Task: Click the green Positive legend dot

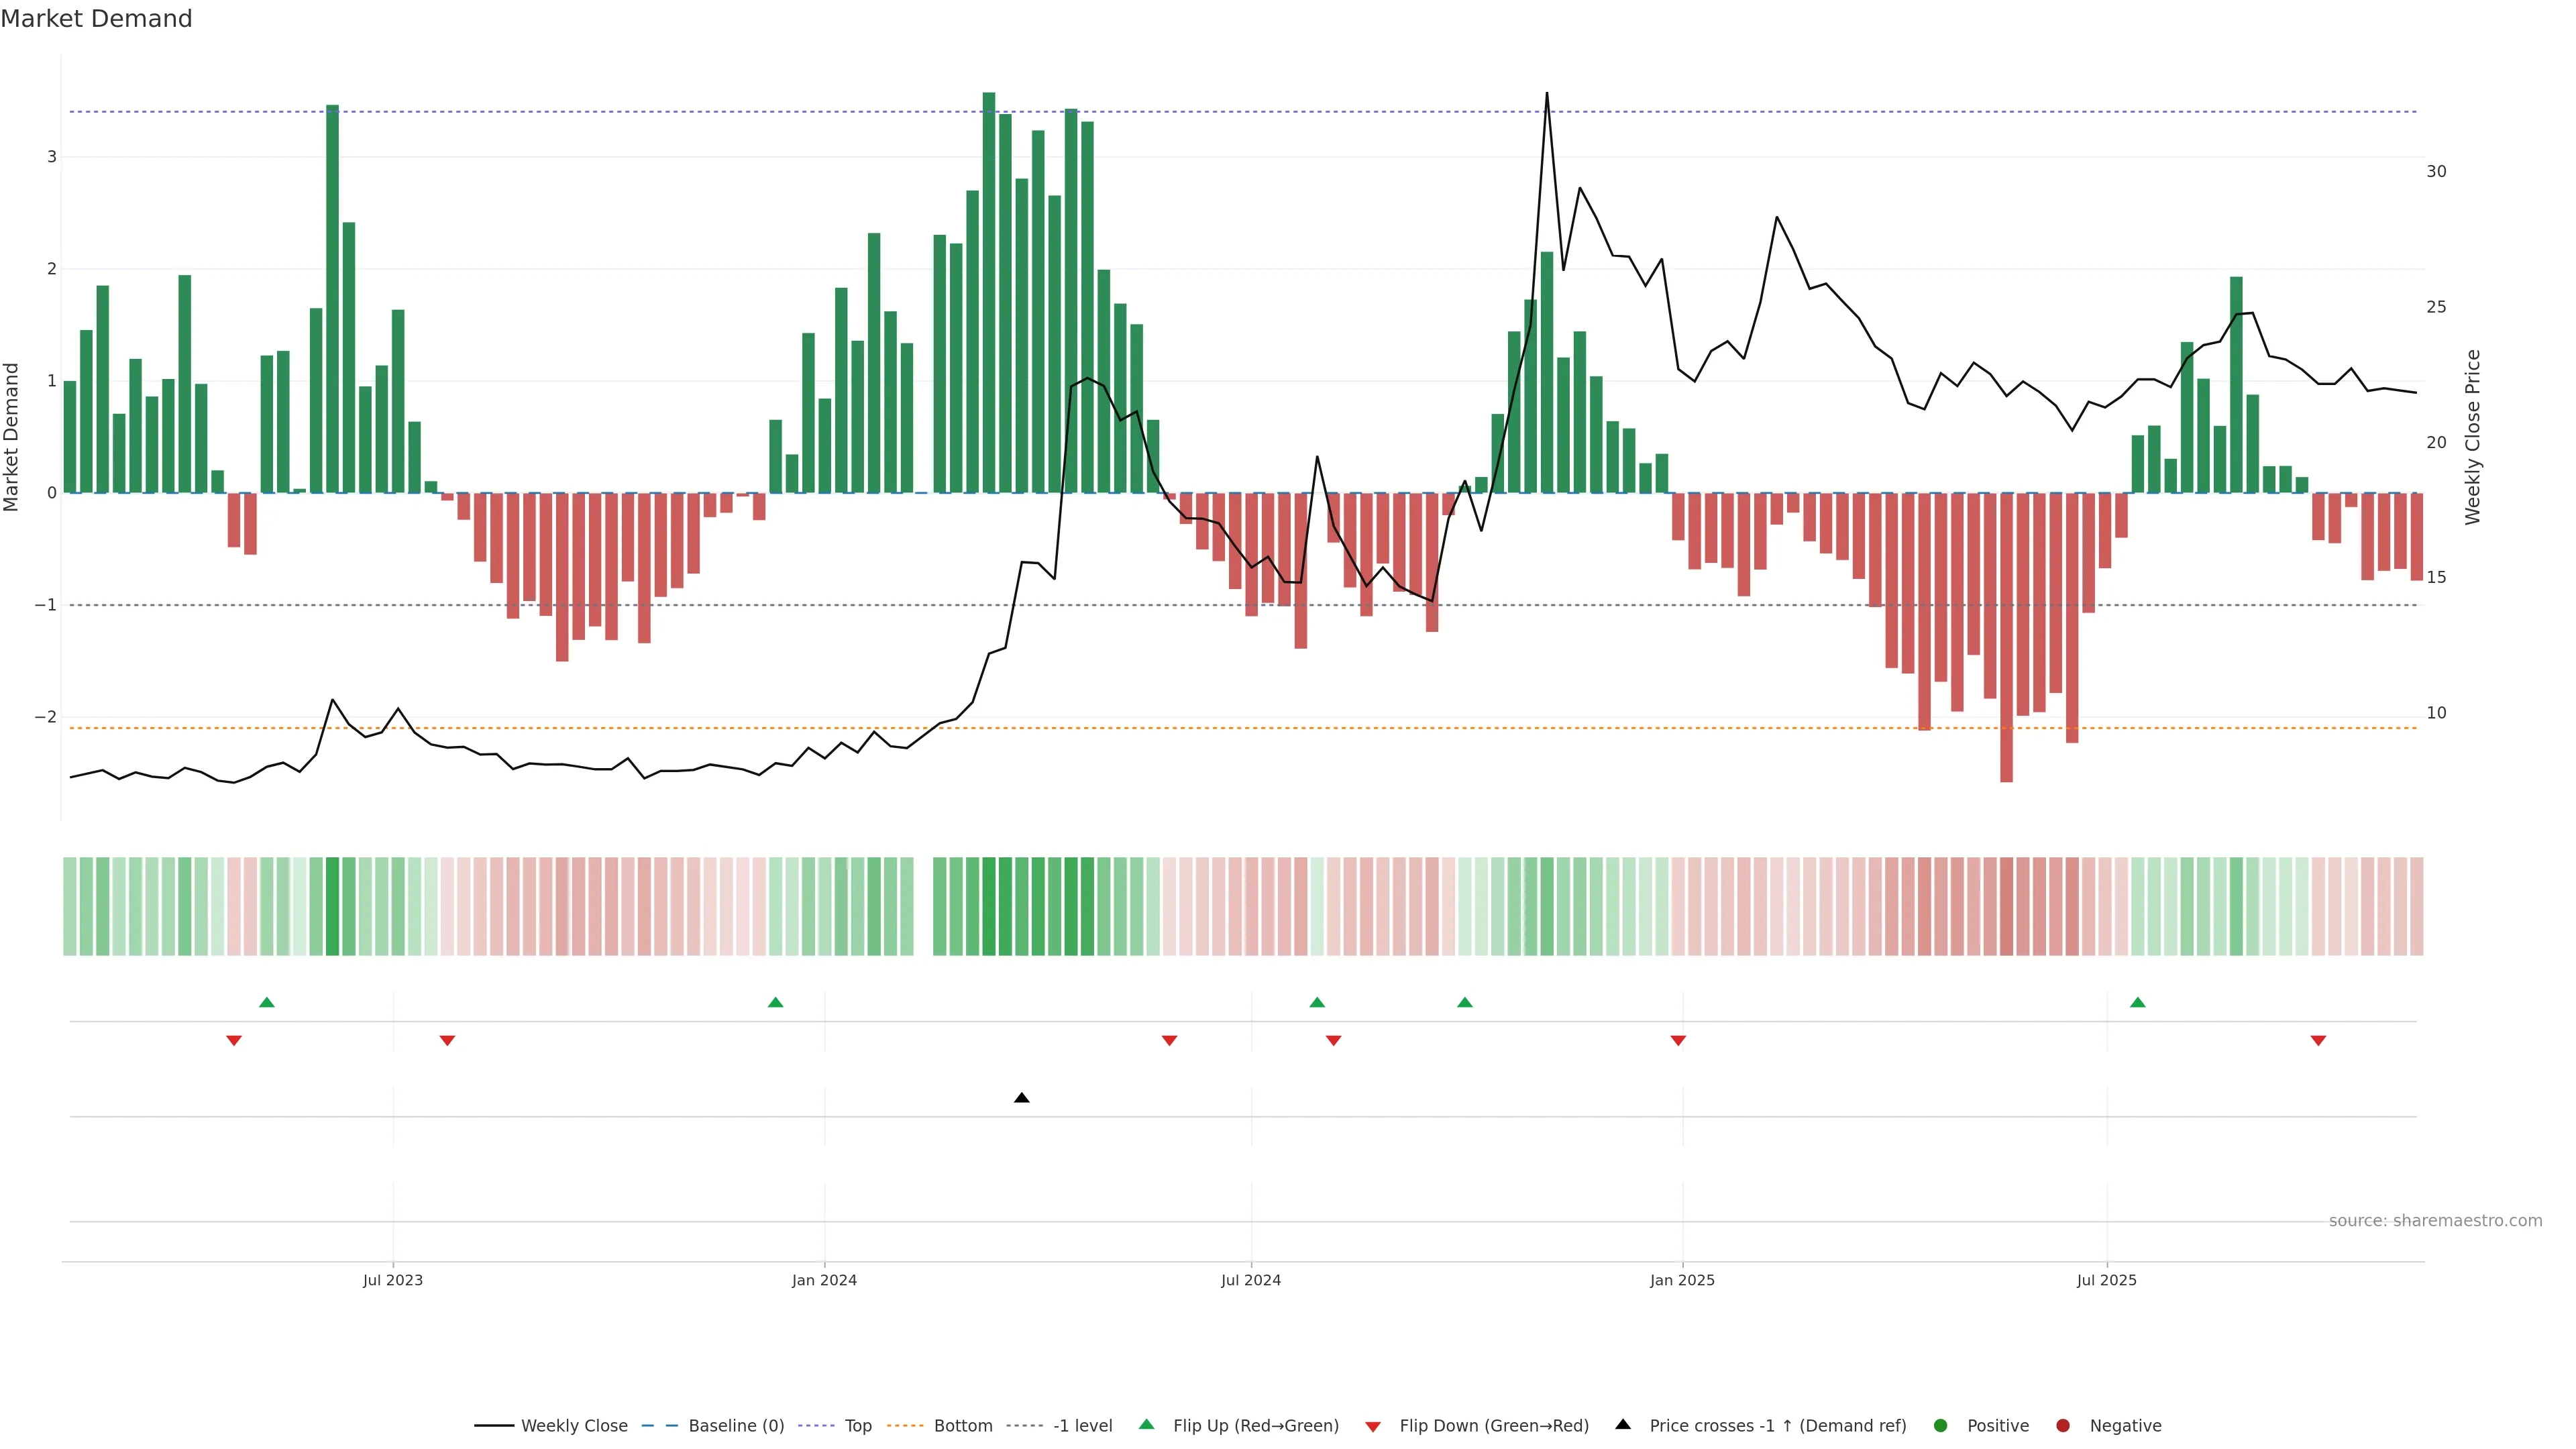Action: tap(1941, 1426)
